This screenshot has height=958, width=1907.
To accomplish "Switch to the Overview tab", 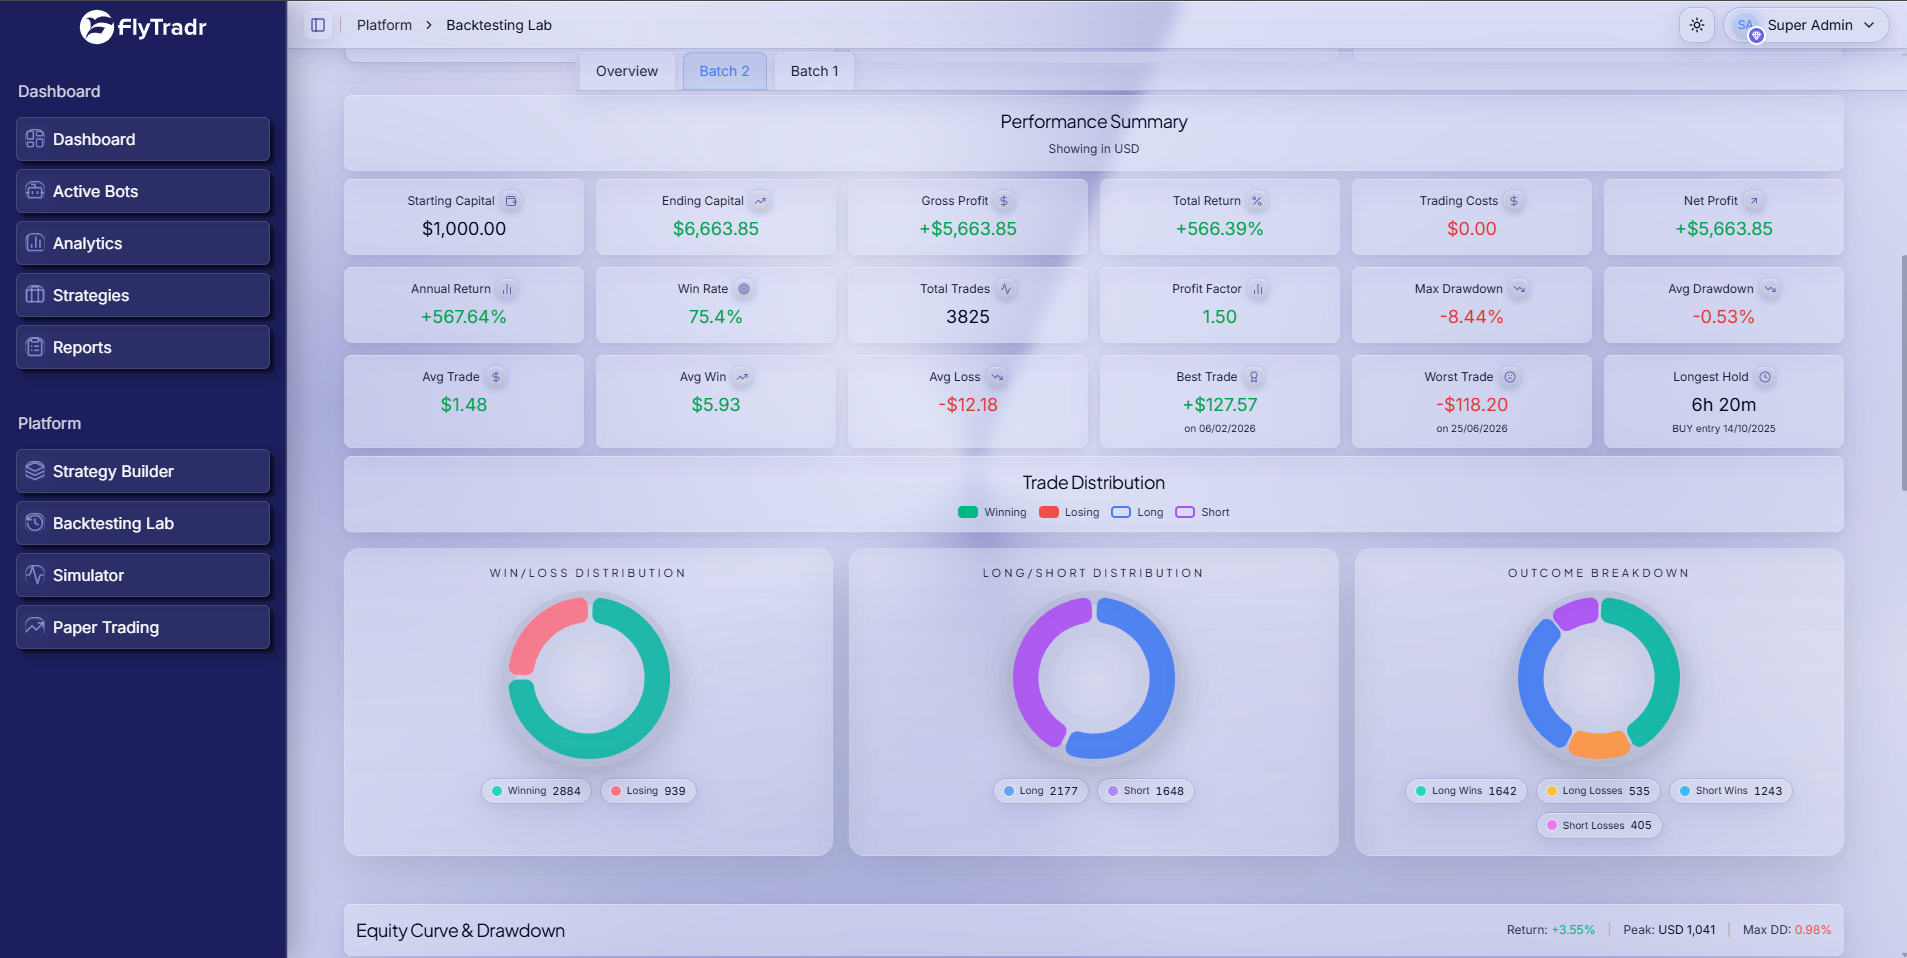I will tap(627, 71).
